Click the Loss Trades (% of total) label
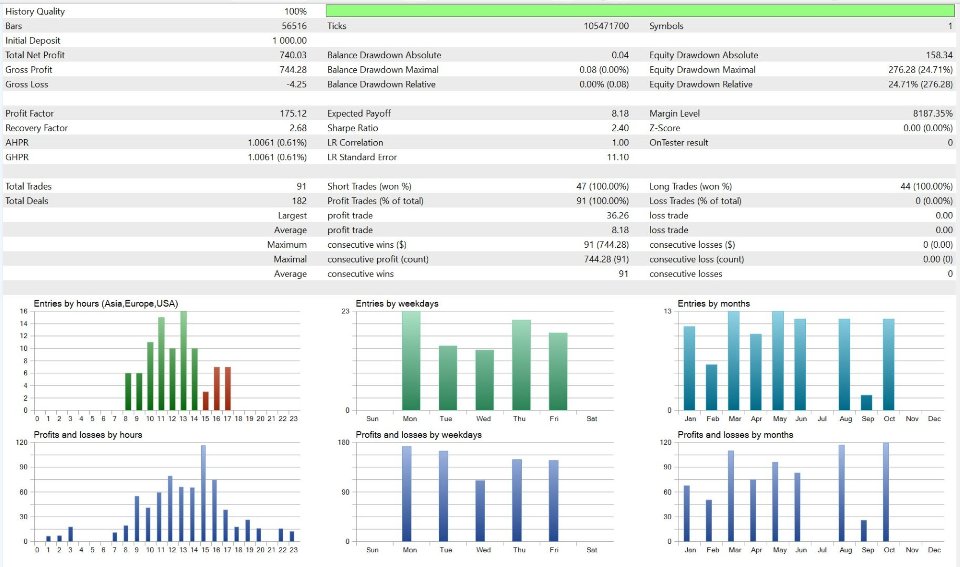The image size is (960, 567). click(695, 201)
